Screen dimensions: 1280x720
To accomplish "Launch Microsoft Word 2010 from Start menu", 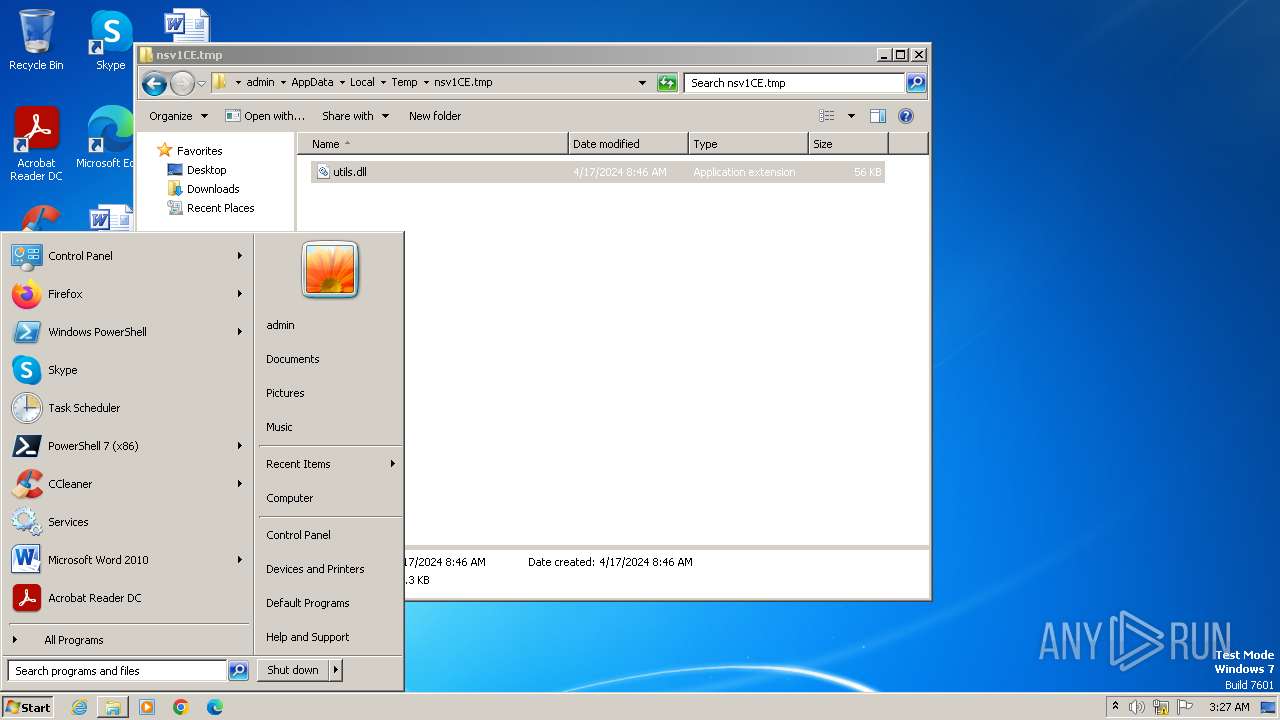I will tap(127, 560).
